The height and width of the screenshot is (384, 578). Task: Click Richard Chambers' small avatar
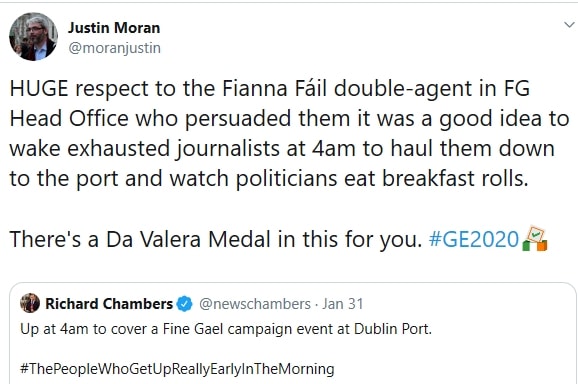coord(30,303)
